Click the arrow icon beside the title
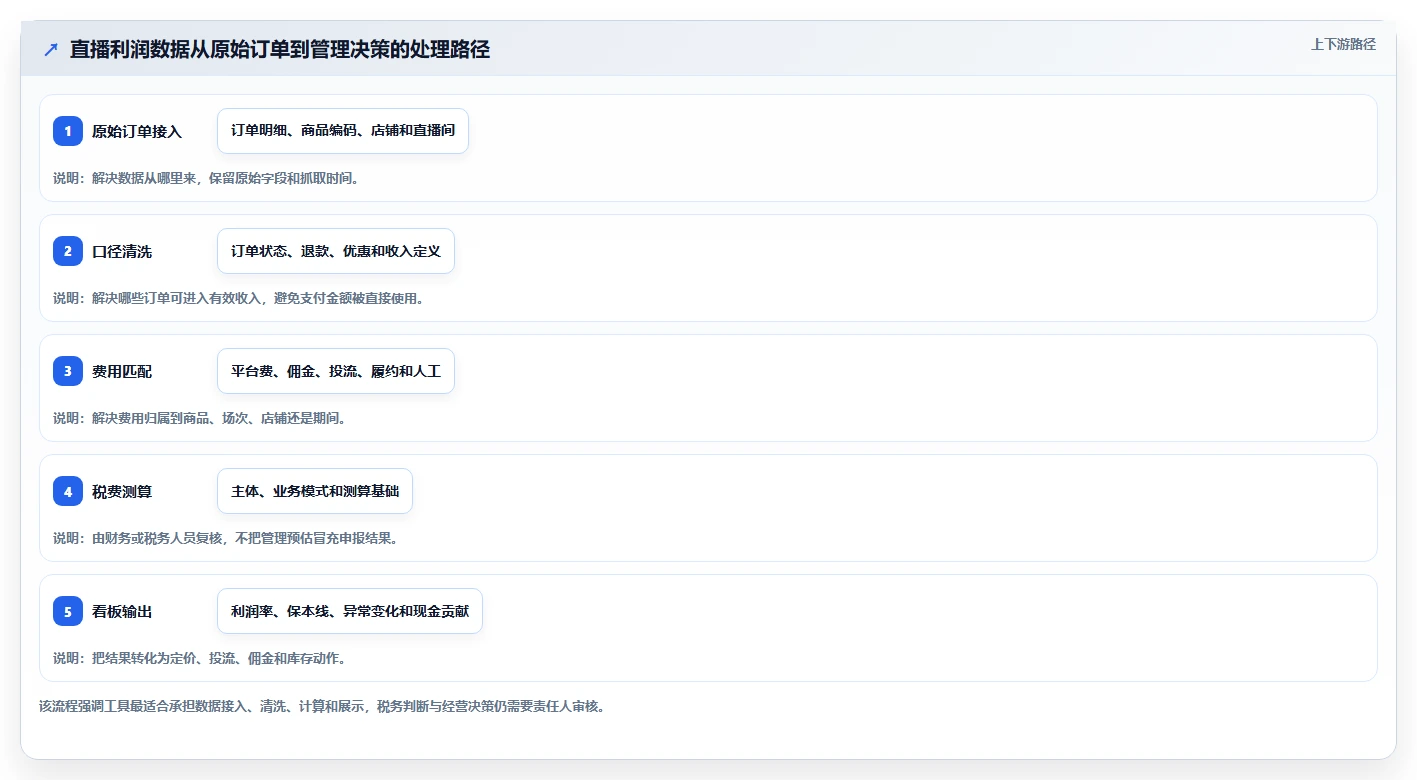This screenshot has width=1417, height=780. (x=51, y=50)
